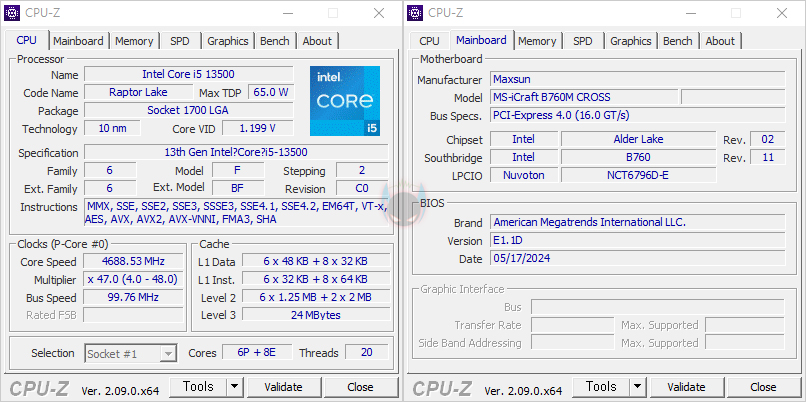Click the Bus Speed 99.76 MHz value

[133, 297]
